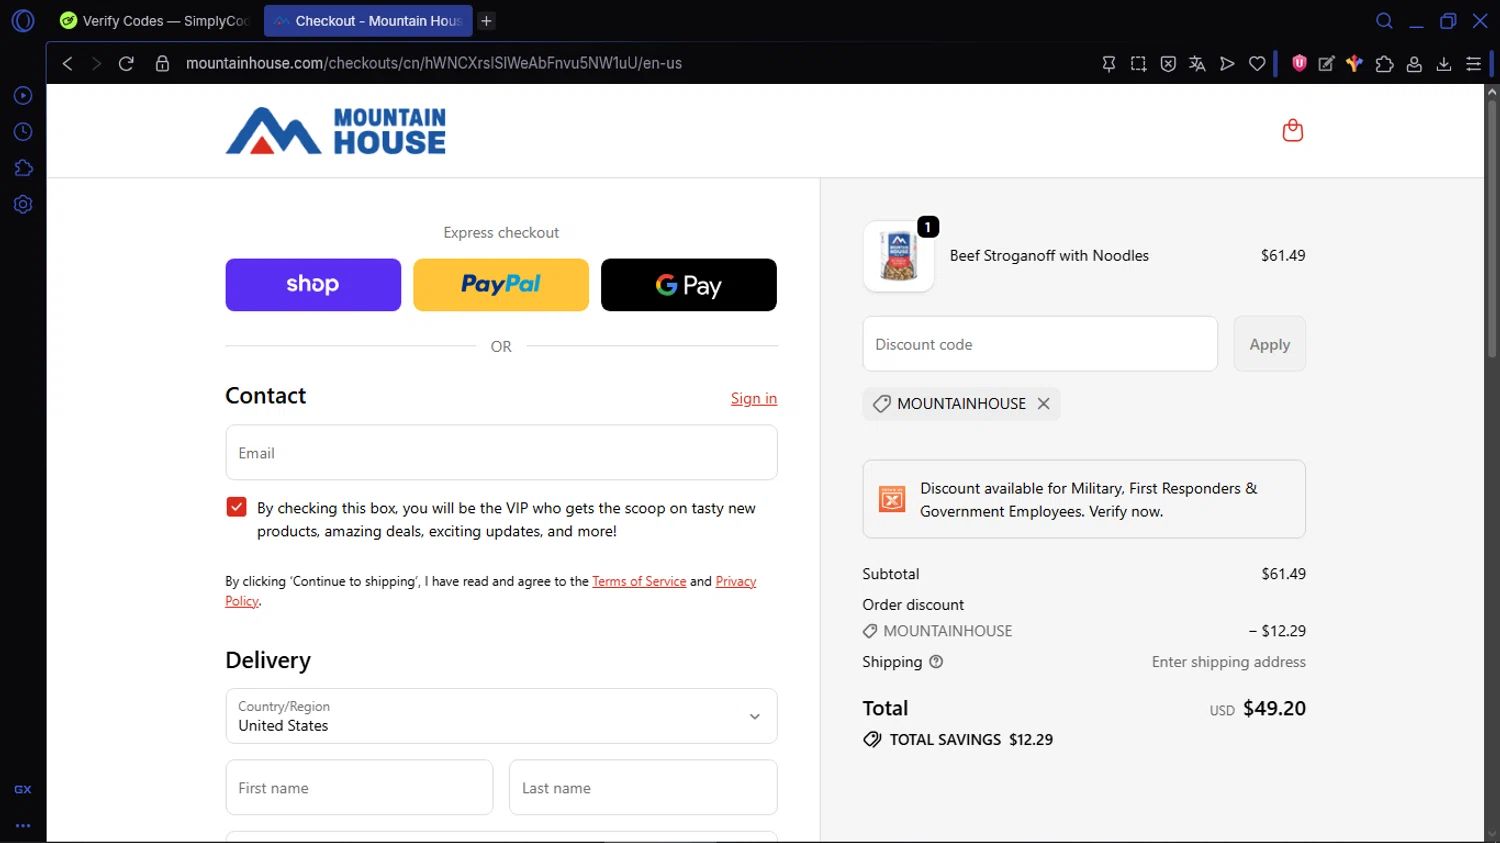Pay with the PayPal button
The image size is (1500, 843).
pos(501,285)
